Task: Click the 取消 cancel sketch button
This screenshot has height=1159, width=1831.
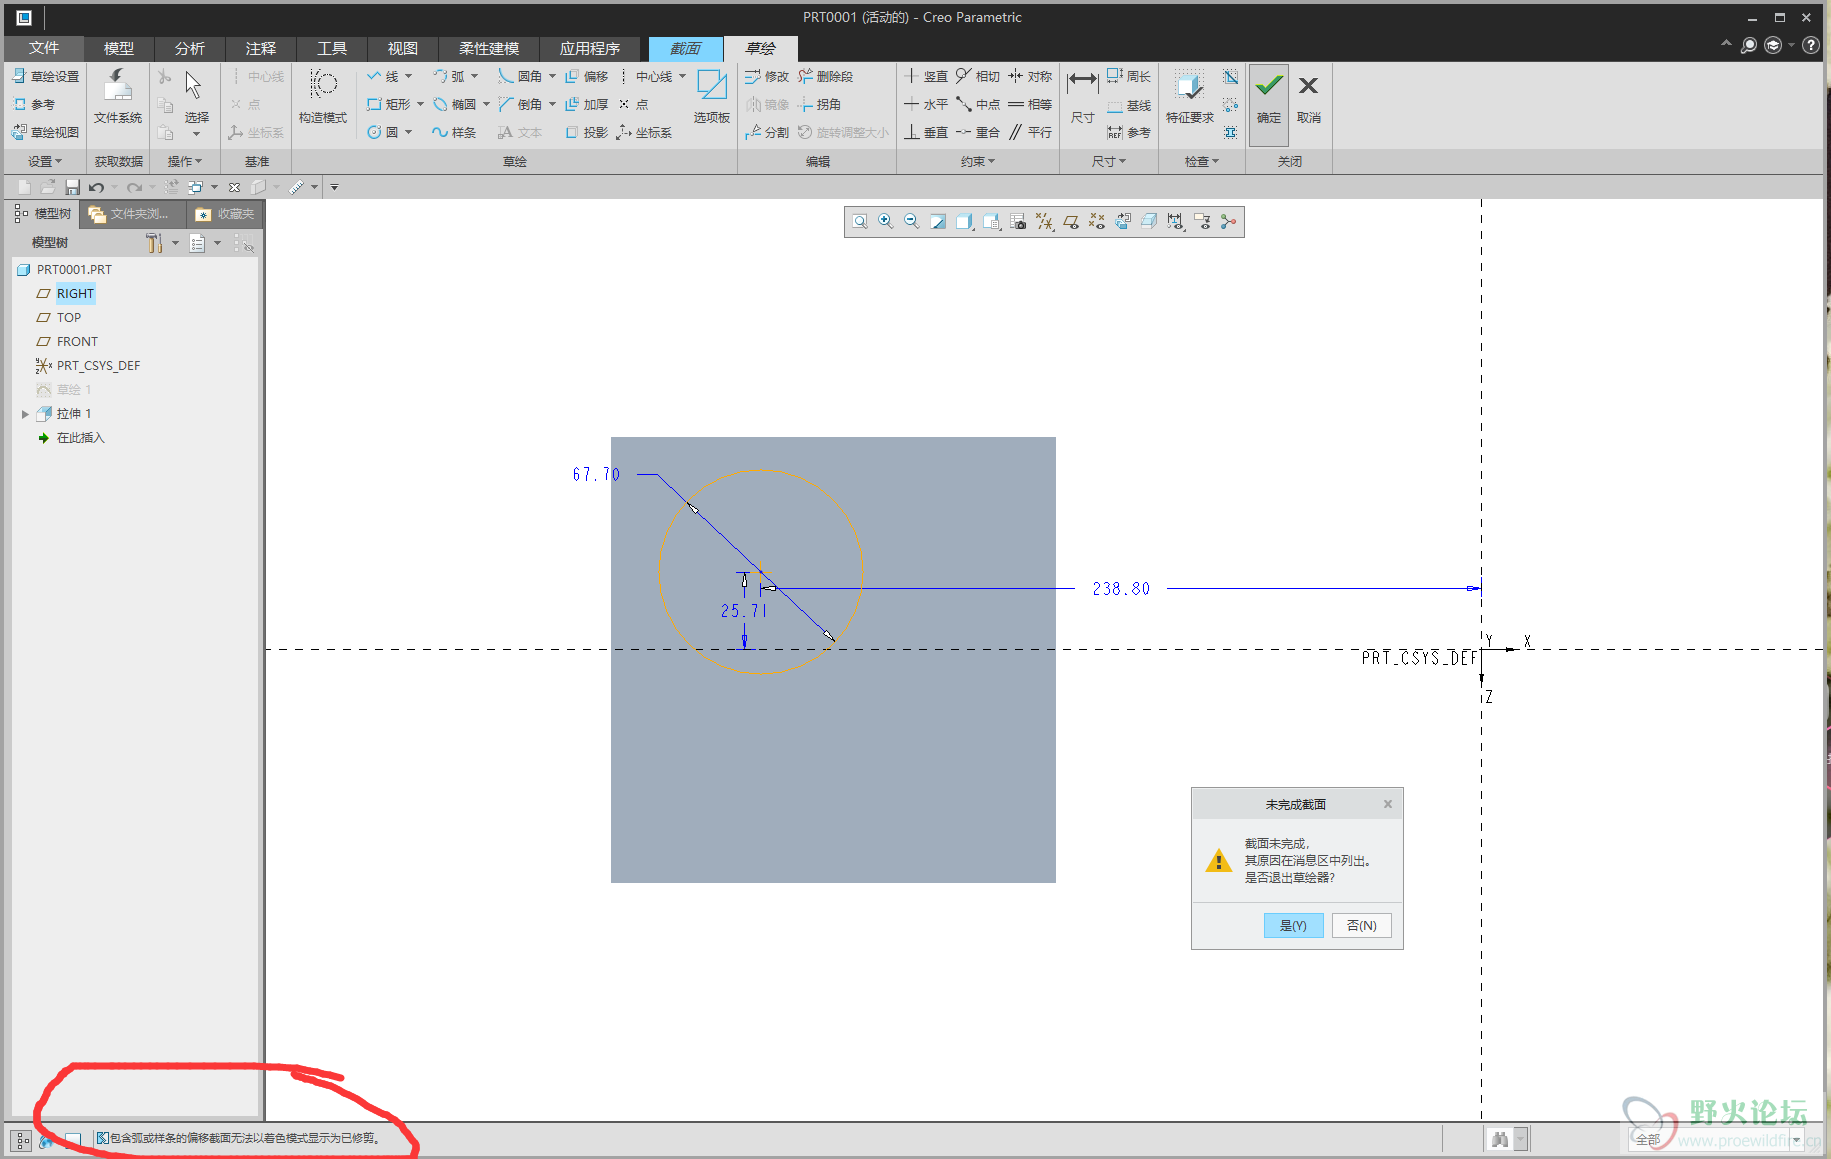Action: [x=1308, y=97]
